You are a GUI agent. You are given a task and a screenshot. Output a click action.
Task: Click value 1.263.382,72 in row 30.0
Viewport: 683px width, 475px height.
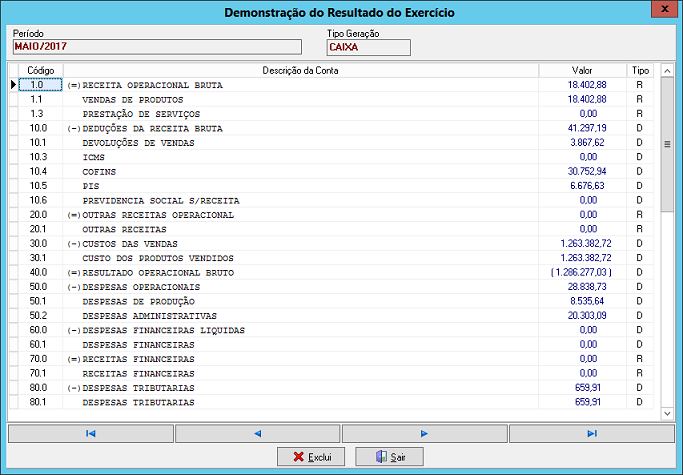(x=585, y=243)
